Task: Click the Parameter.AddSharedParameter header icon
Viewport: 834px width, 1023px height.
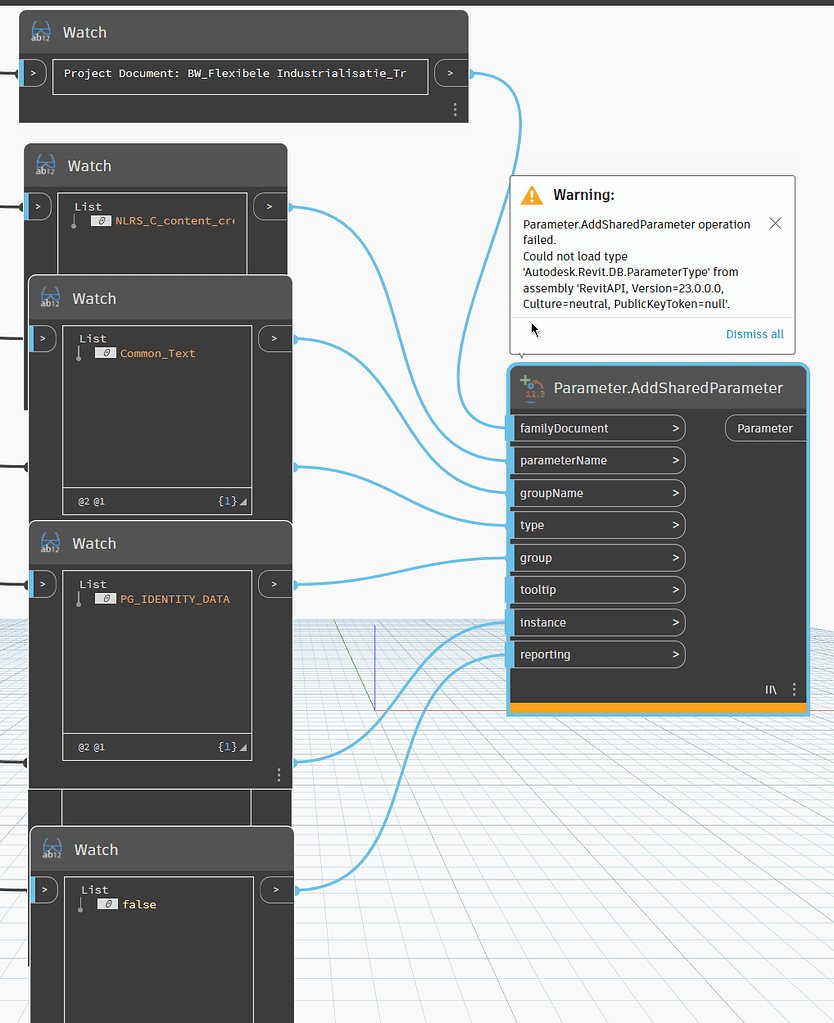Action: (x=531, y=388)
